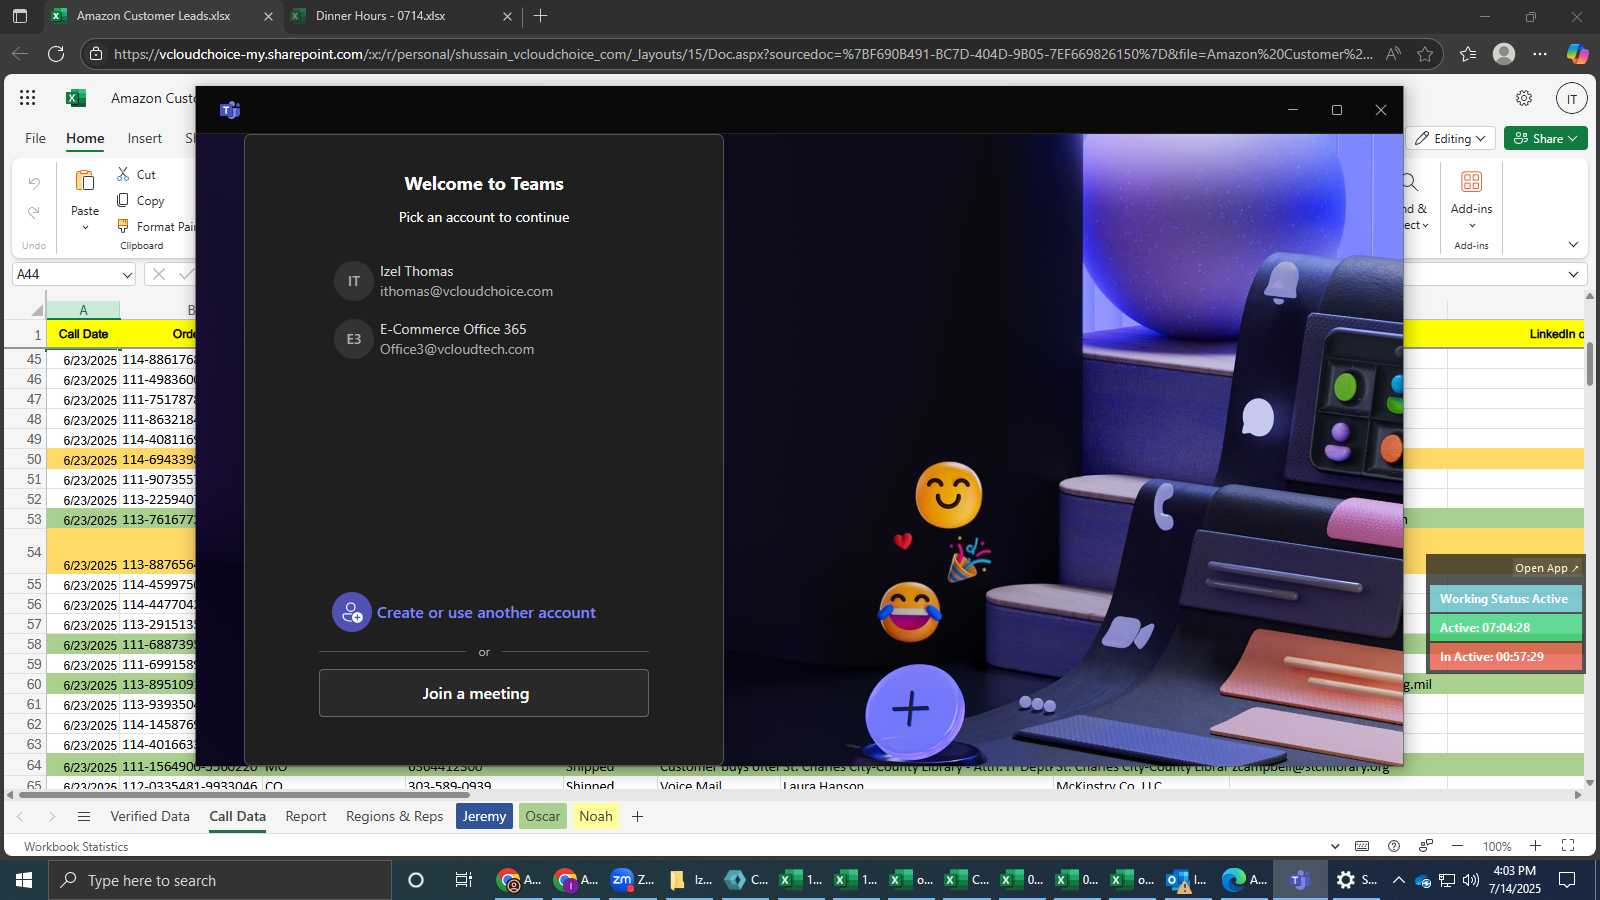
Task: Open Task View in taskbar
Action: point(463,880)
